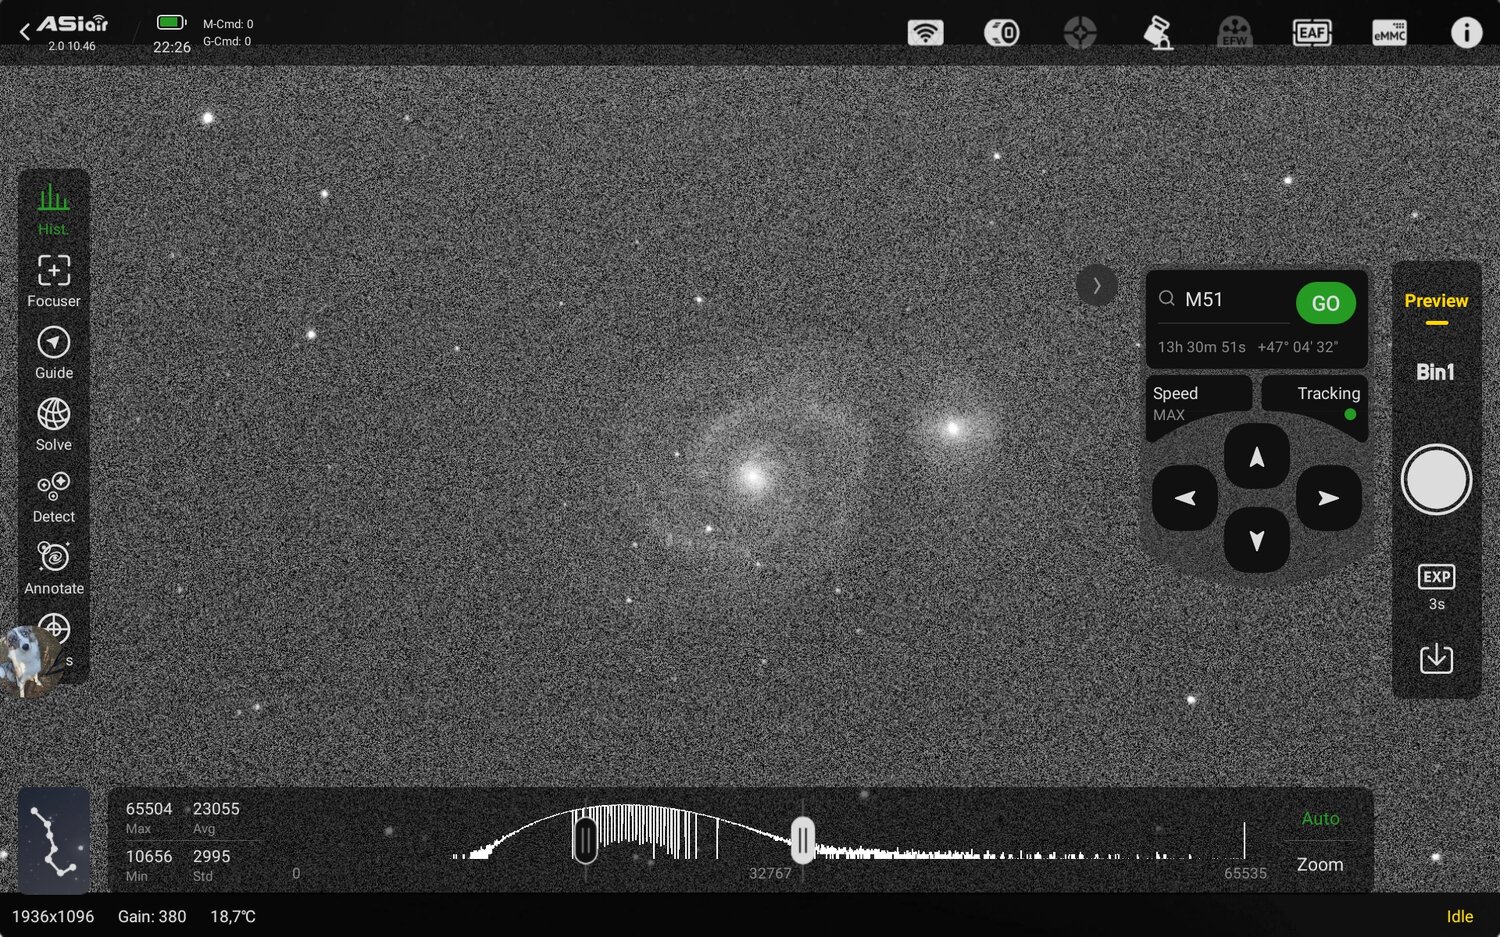
Task: Collapse the mount control panel chevron
Action: pyautogui.click(x=1097, y=286)
